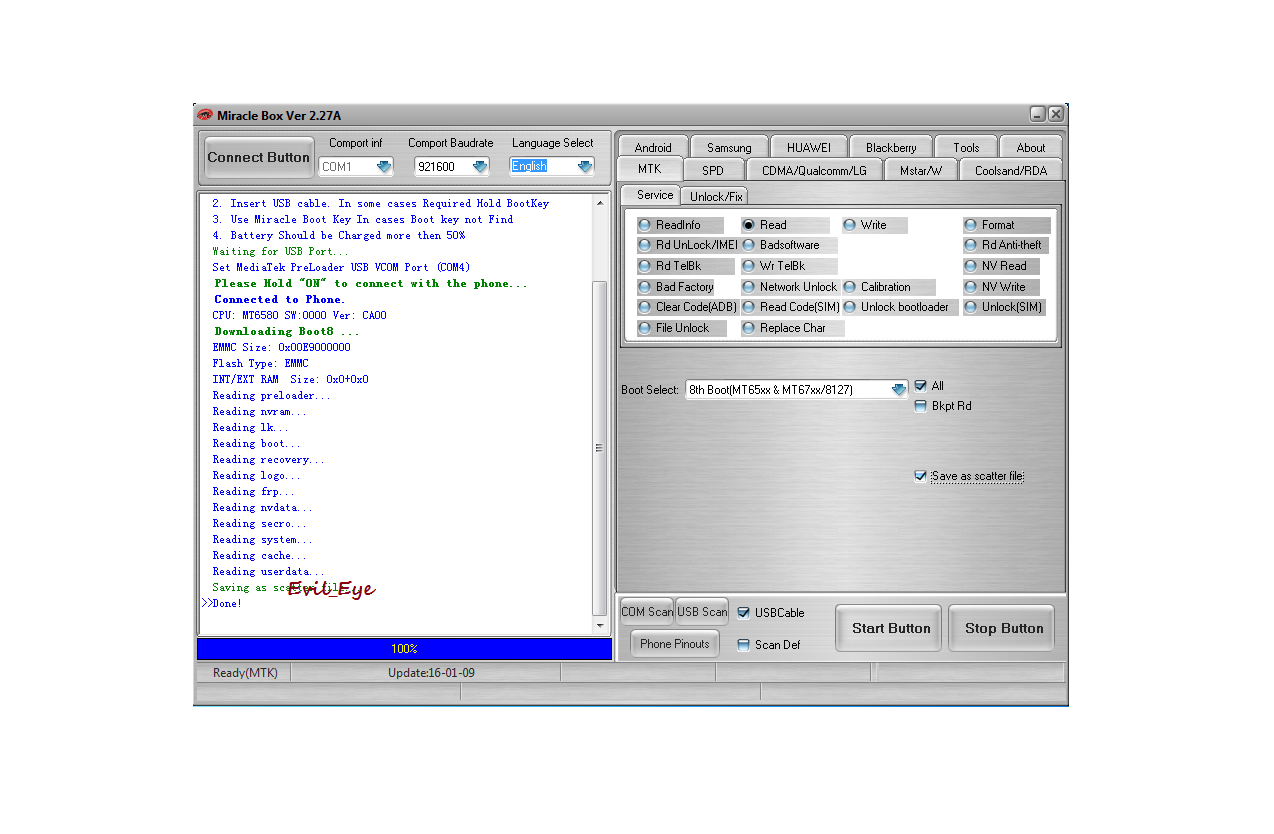Select the Calibration radio option
1274x834 pixels.
click(x=889, y=287)
